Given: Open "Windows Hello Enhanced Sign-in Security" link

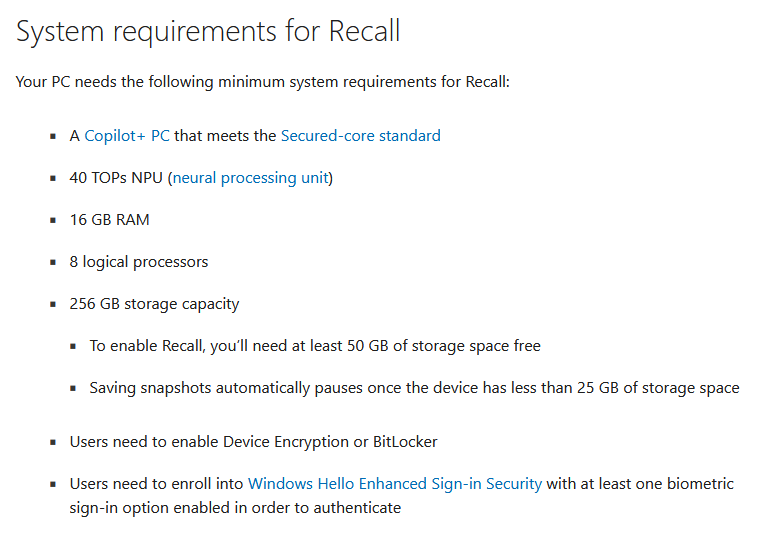Looking at the screenshot, I should [x=394, y=484].
